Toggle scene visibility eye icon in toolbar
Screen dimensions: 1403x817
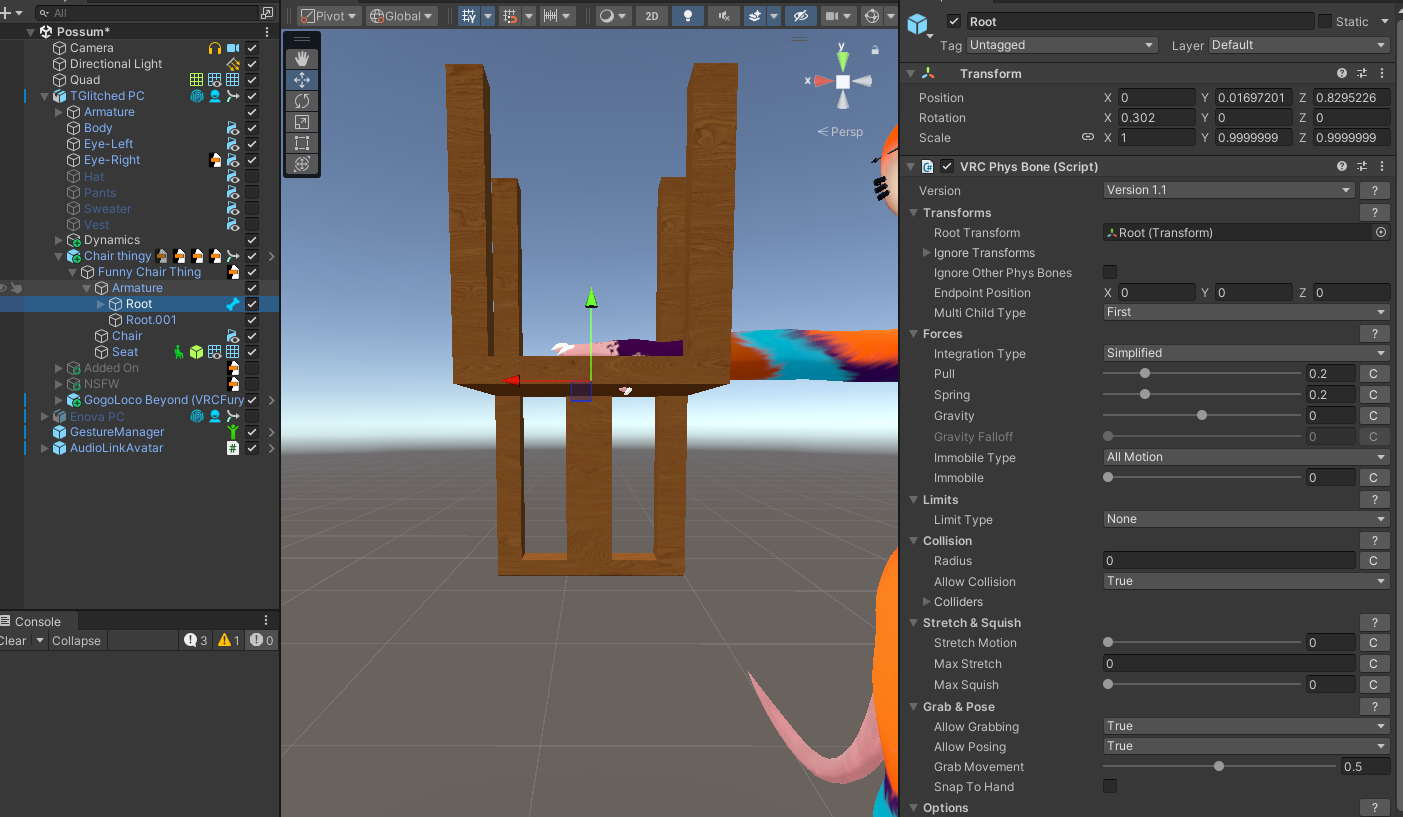tap(799, 16)
